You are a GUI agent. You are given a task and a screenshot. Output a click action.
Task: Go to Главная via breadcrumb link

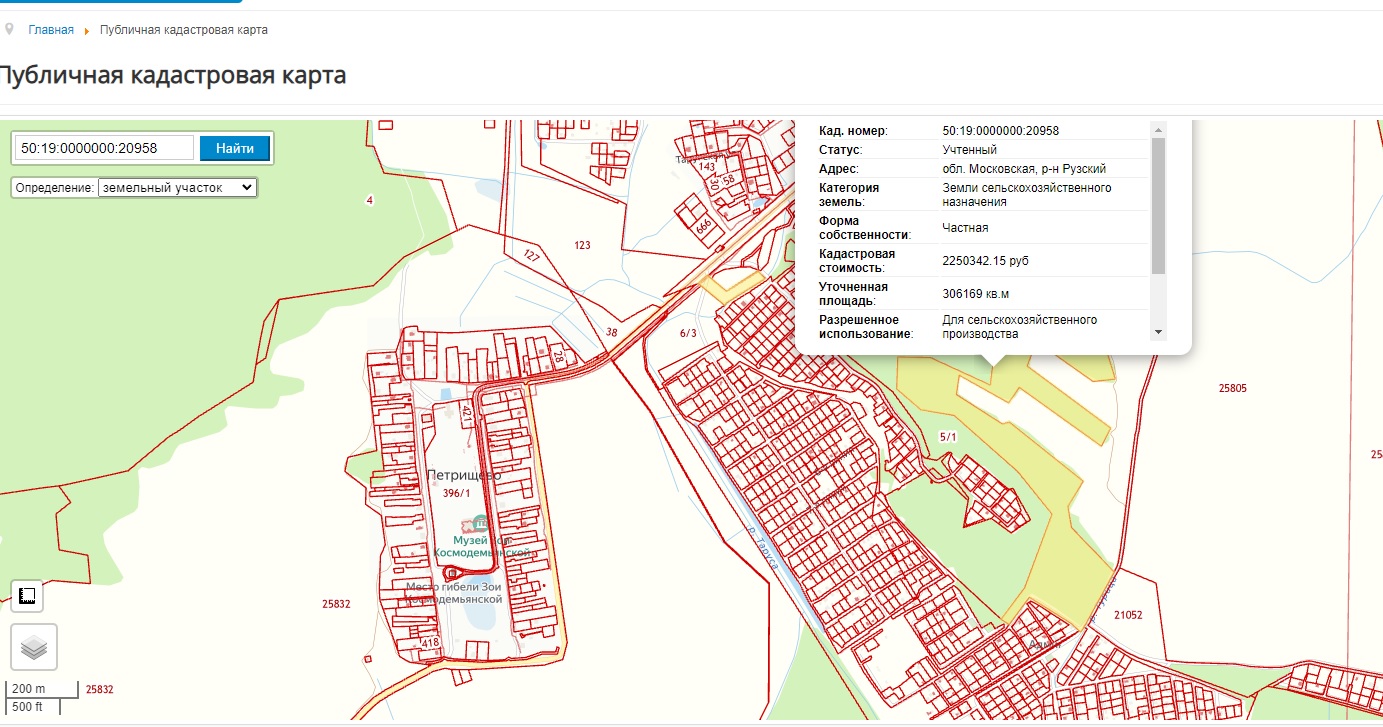(x=51, y=30)
